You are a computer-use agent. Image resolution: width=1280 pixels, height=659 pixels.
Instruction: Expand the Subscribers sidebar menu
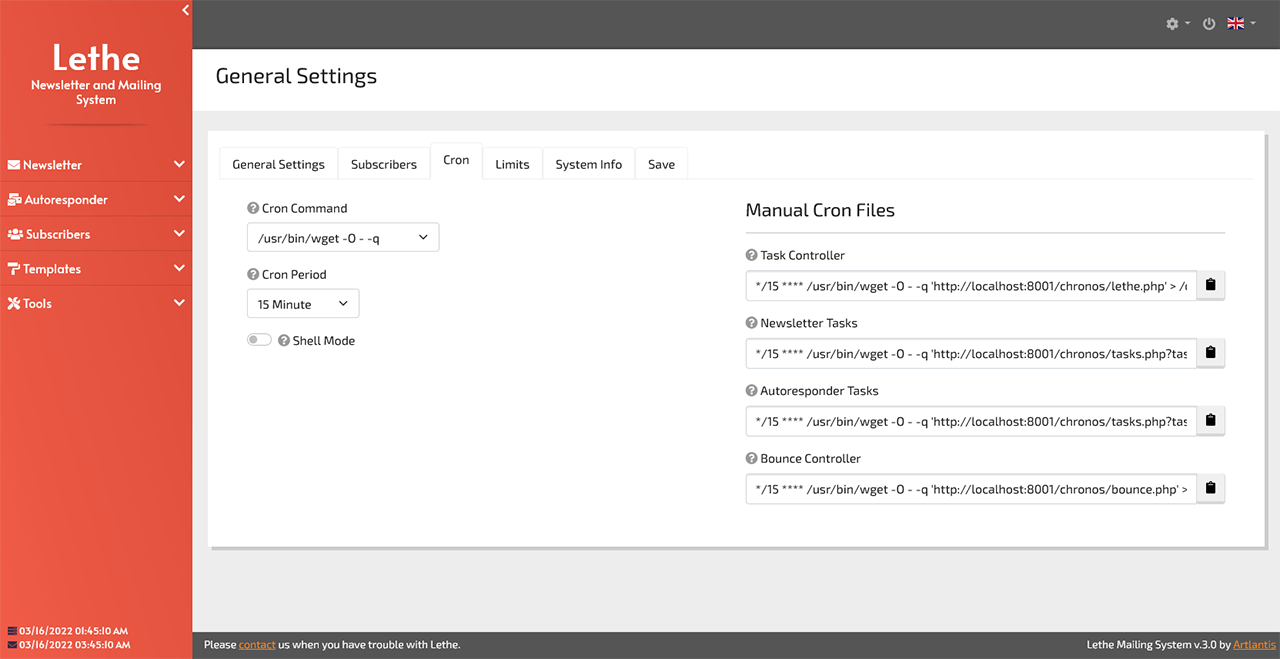(x=96, y=234)
